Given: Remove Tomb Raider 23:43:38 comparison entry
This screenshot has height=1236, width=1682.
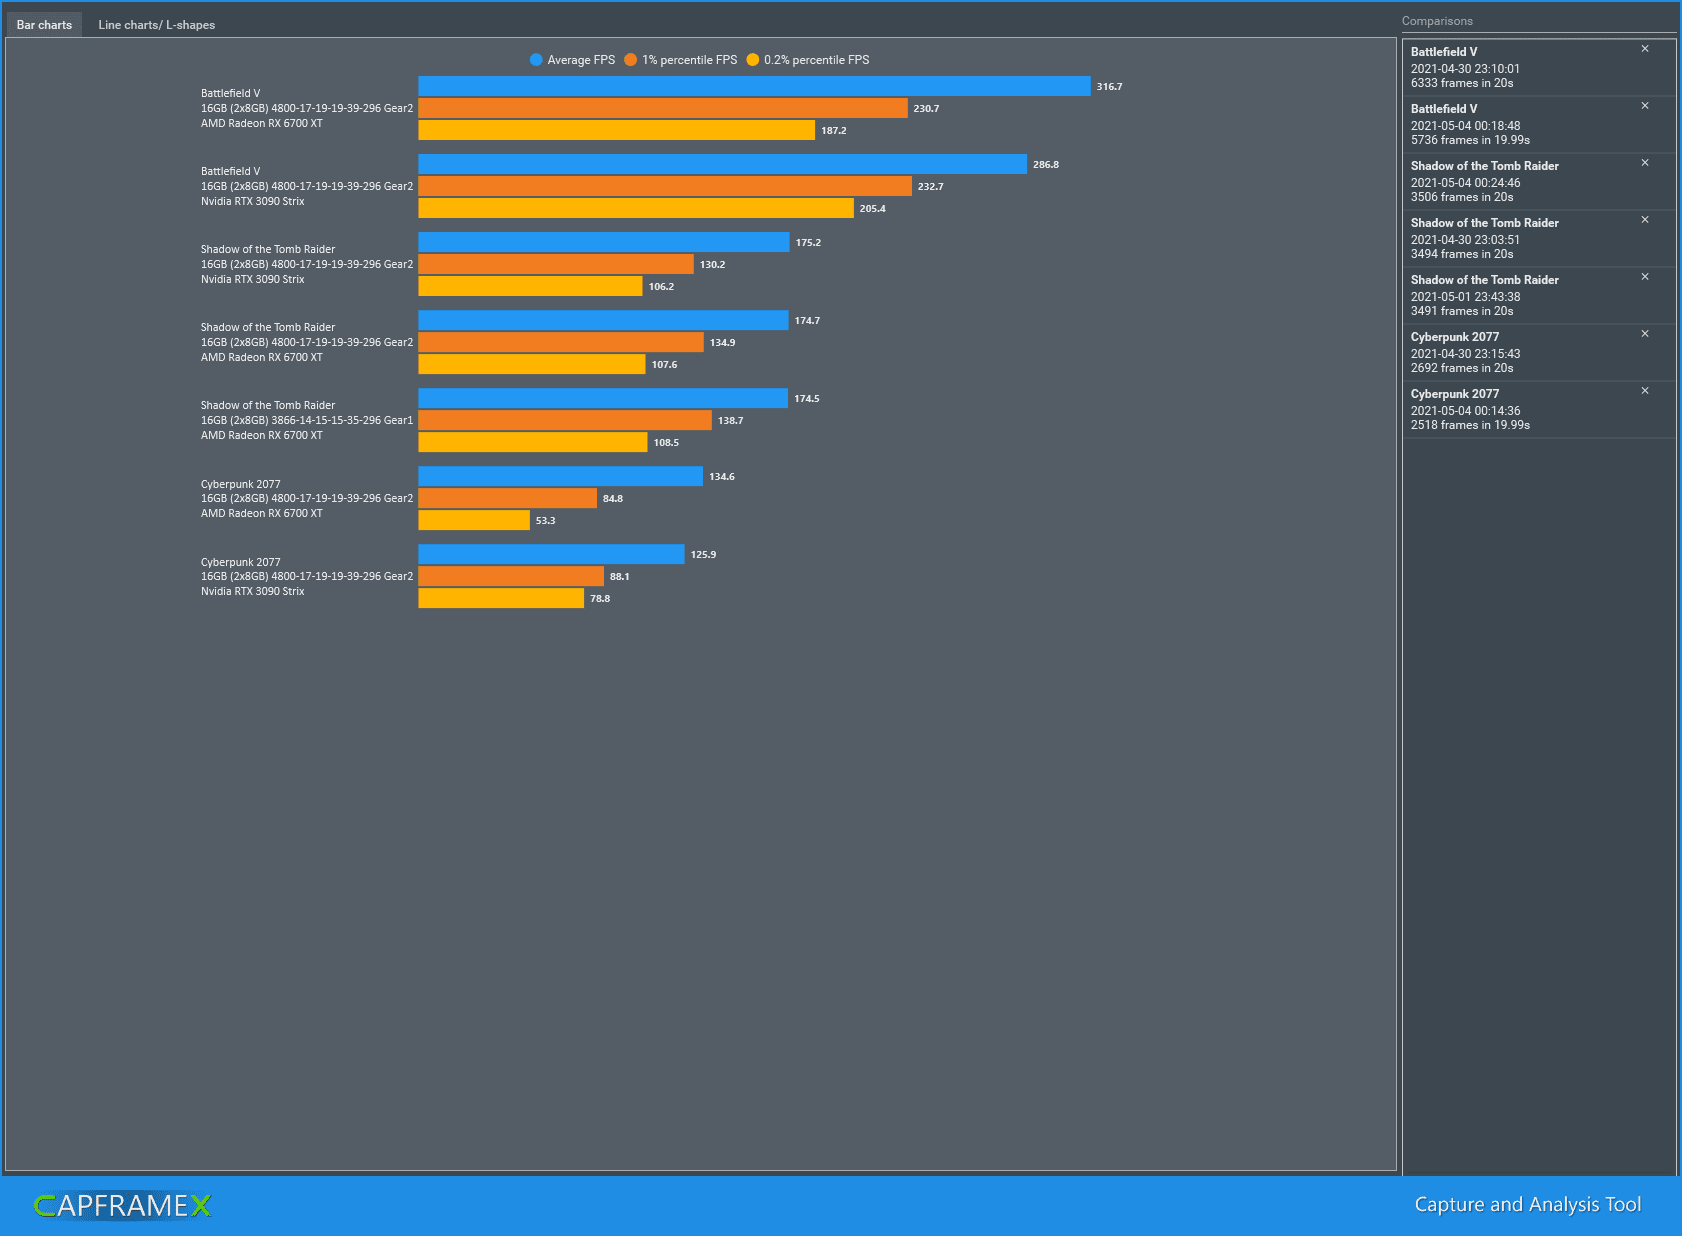Looking at the screenshot, I should (1644, 277).
